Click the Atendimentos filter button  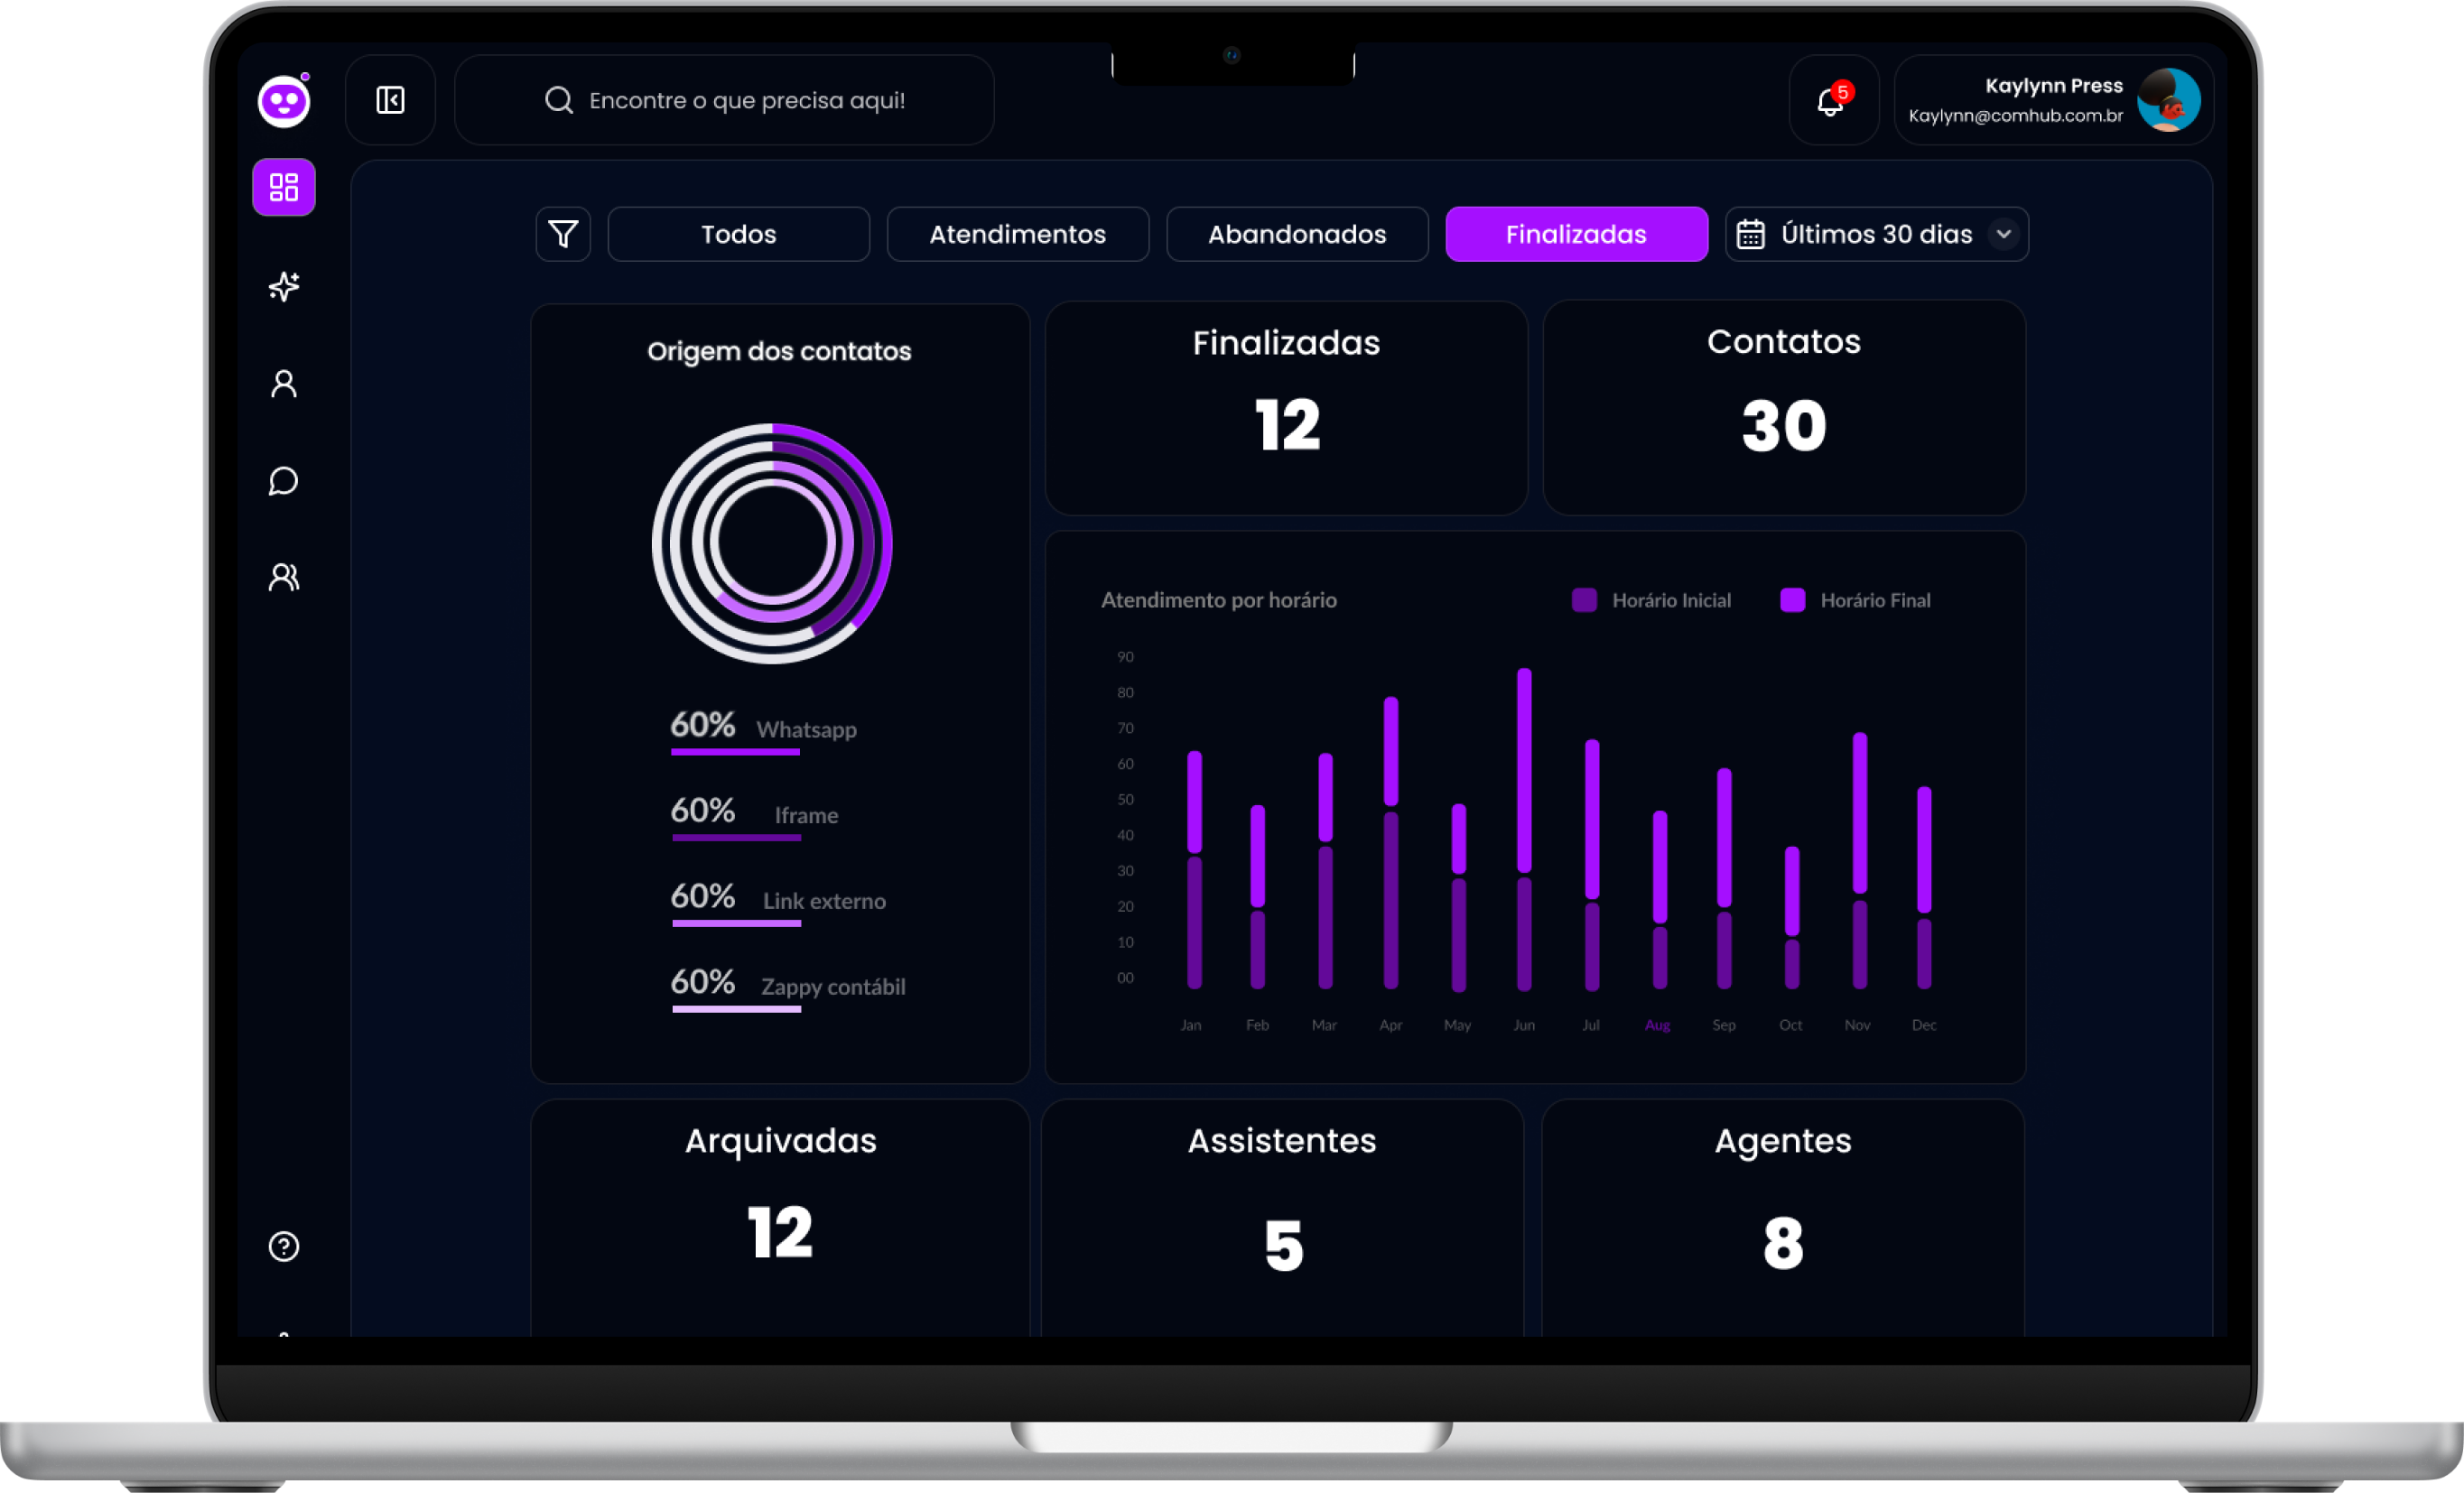1017,234
